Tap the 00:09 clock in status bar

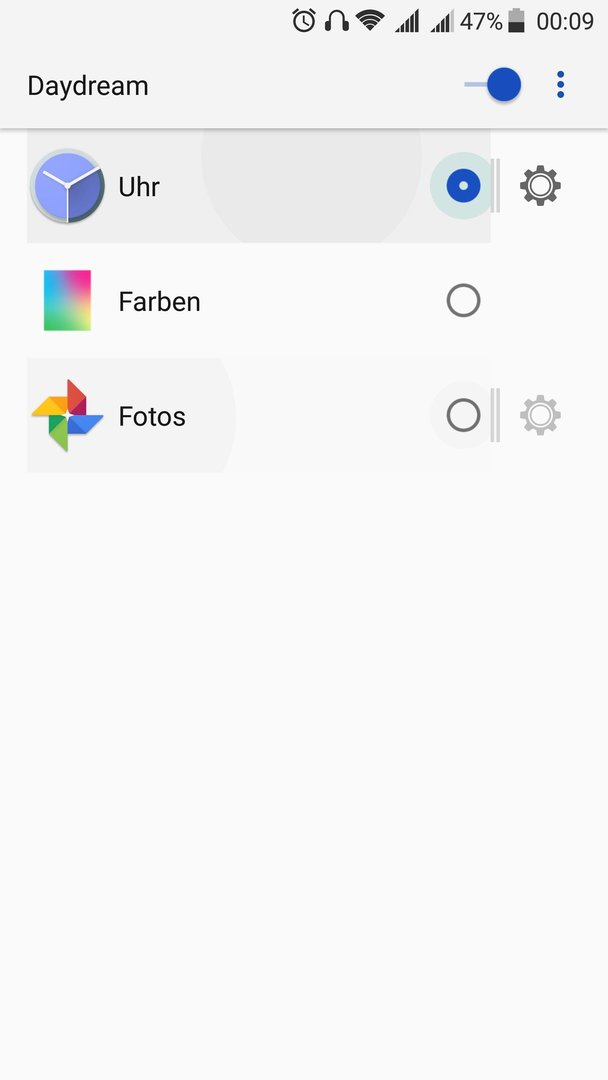565,21
